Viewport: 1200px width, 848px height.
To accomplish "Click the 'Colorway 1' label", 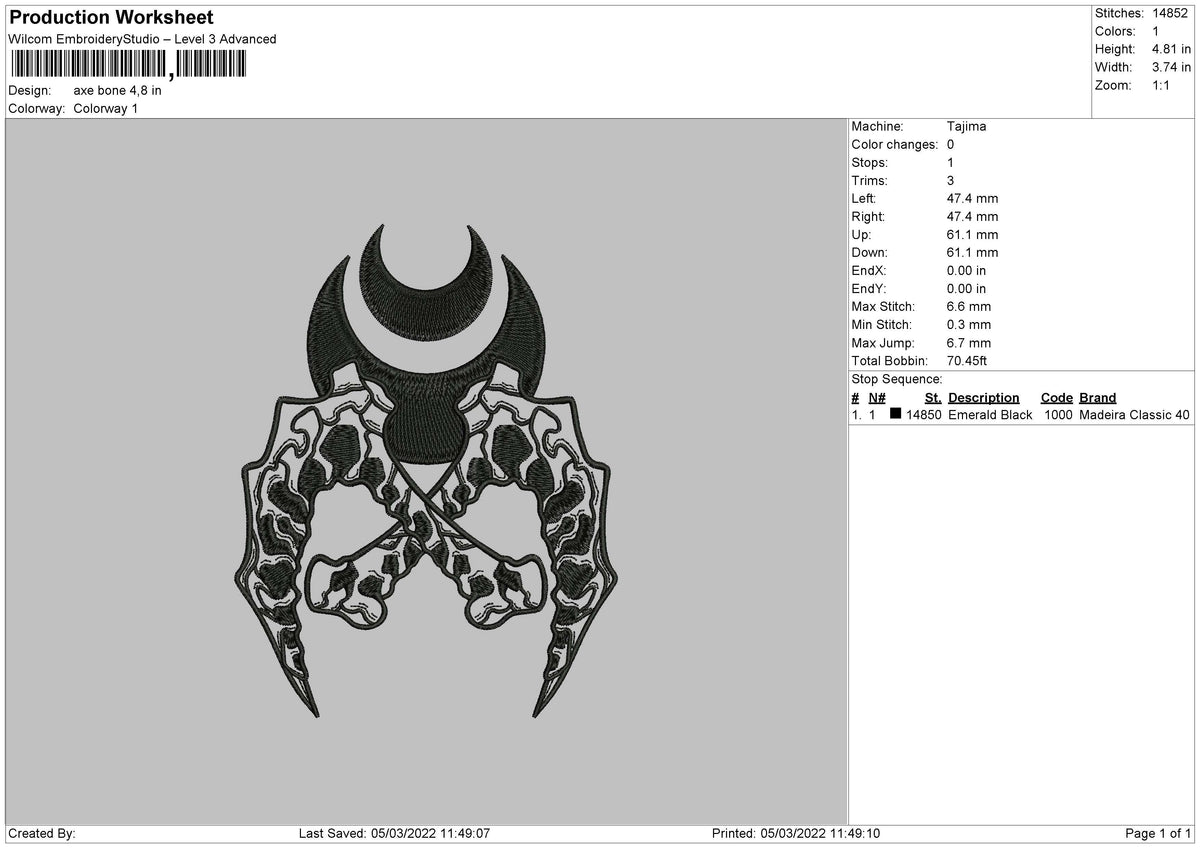I will (x=108, y=109).
